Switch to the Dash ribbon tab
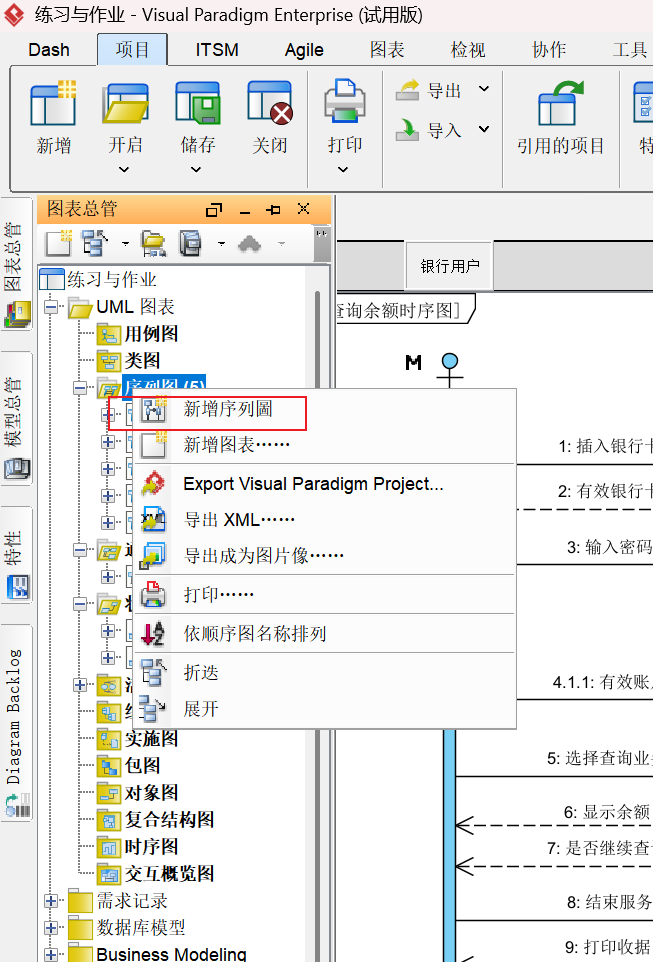This screenshot has height=962, width=653. click(x=48, y=50)
